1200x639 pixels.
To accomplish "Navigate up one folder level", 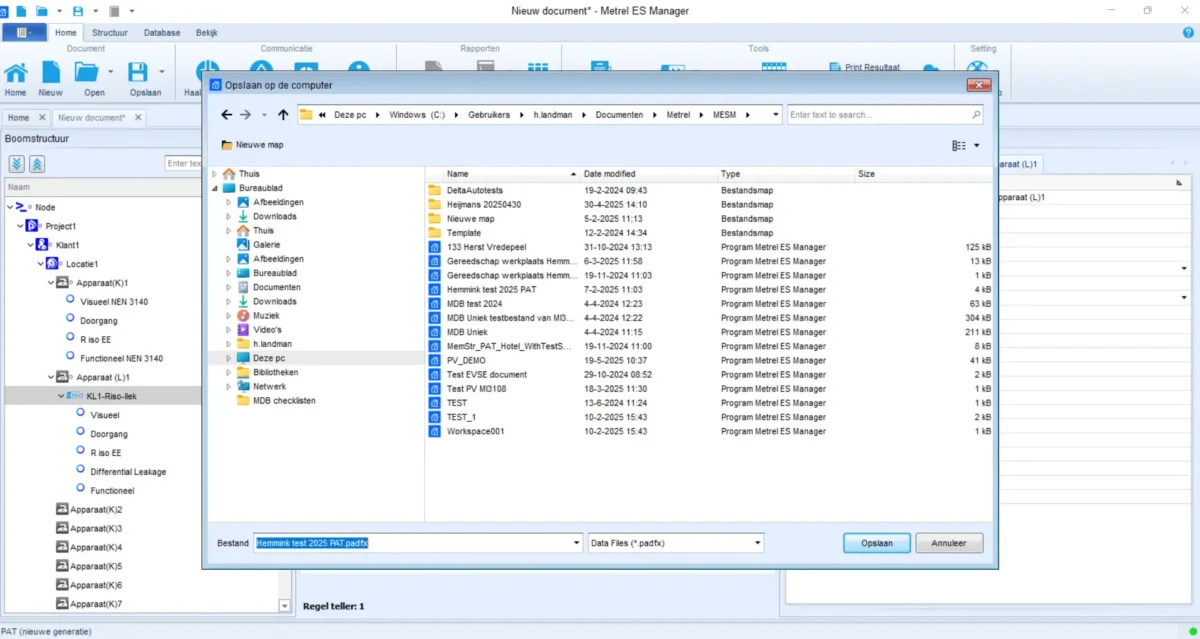I will [283, 115].
